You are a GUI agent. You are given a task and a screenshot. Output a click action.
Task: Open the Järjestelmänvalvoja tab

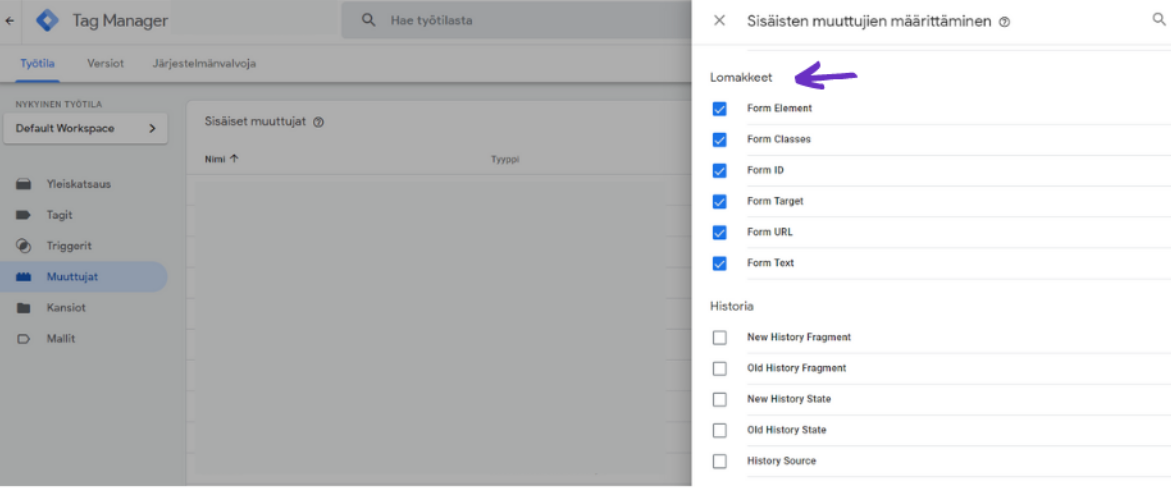pos(204,63)
